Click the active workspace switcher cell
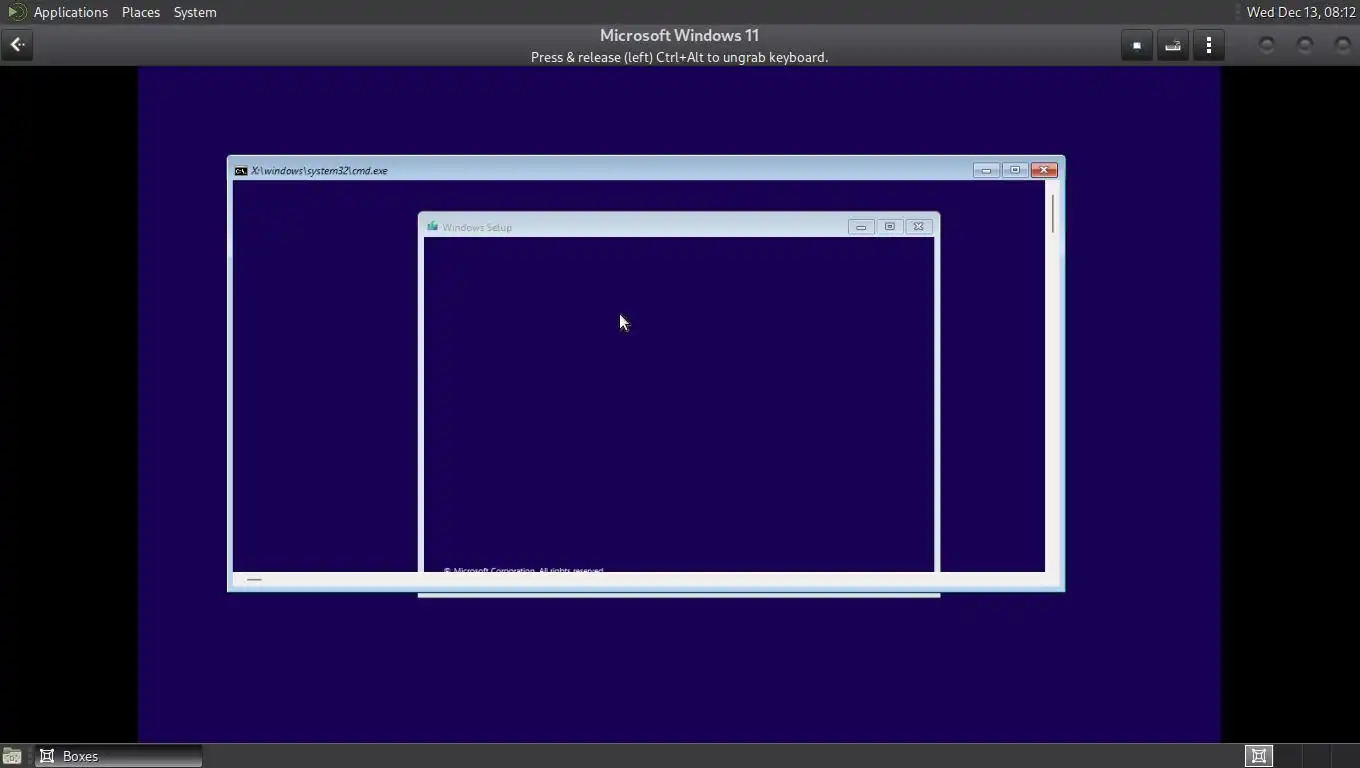 click(x=1259, y=756)
